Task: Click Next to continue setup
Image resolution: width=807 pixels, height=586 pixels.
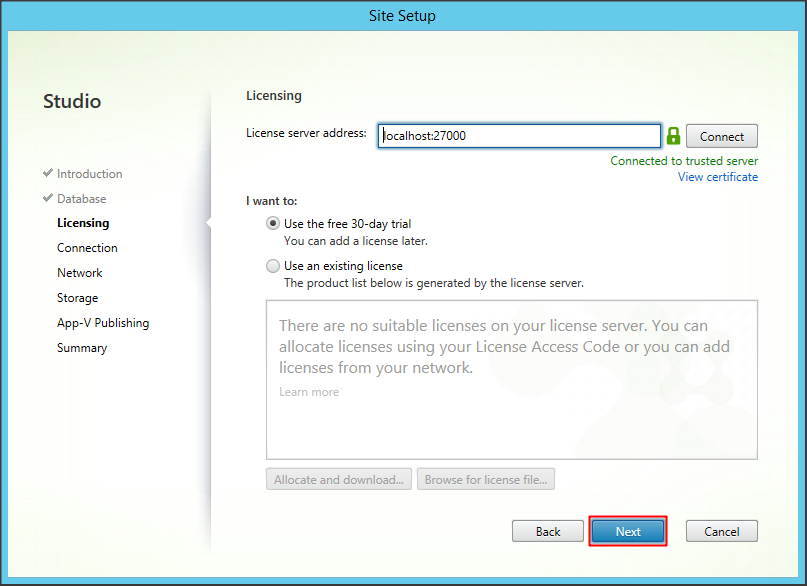Action: [628, 531]
